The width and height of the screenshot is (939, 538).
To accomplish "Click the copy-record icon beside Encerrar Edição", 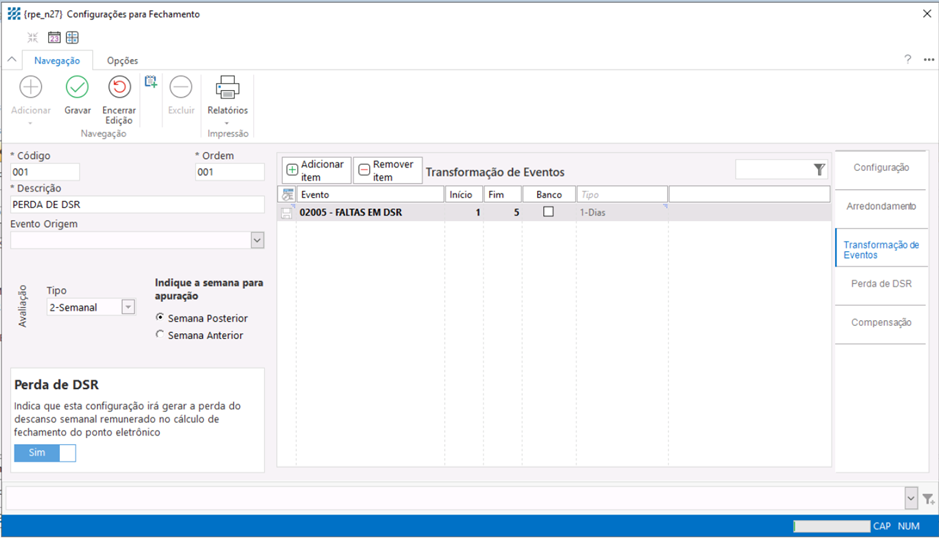I will [x=151, y=82].
